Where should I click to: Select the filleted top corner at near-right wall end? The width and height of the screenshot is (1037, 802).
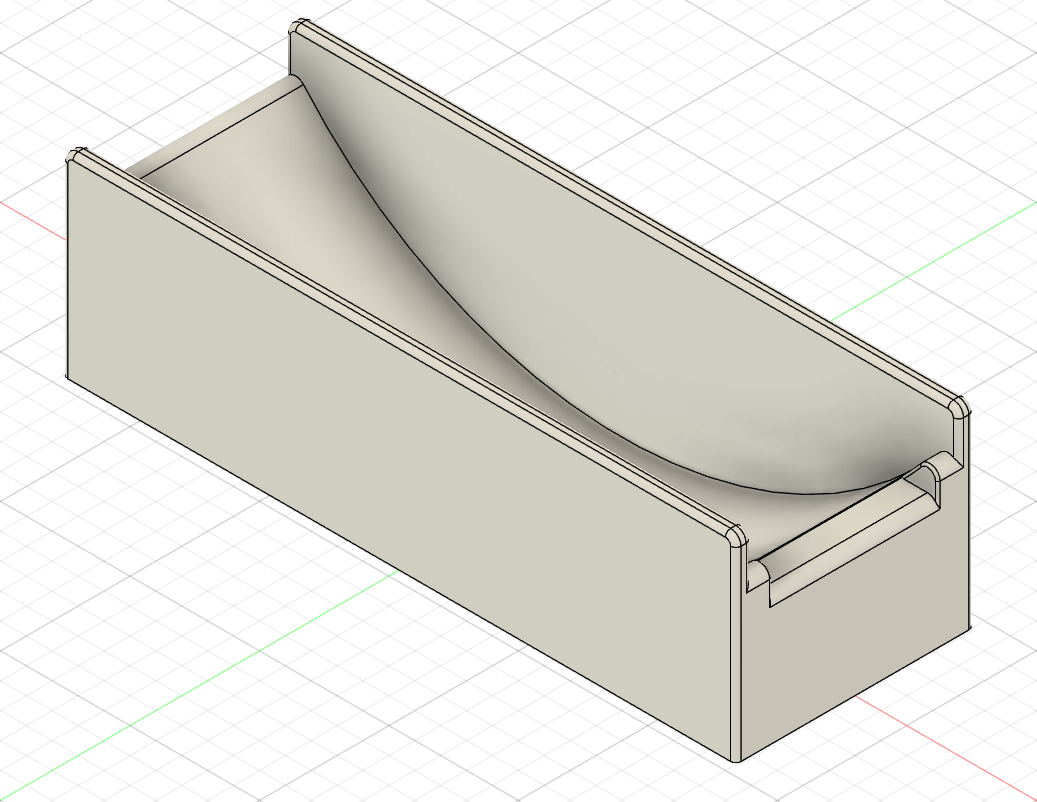click(736, 537)
